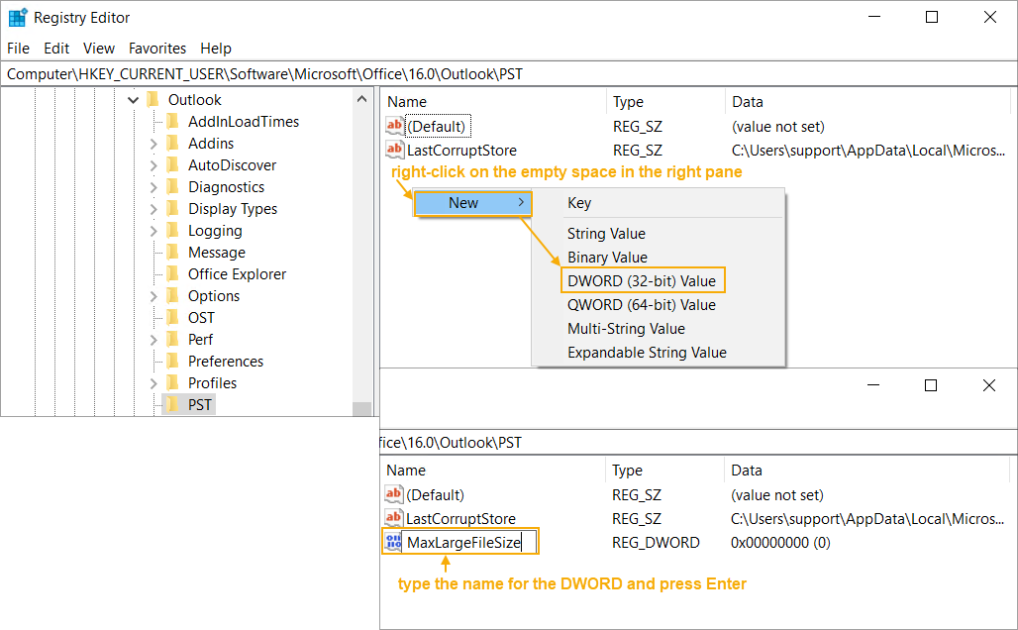Open the Favorites menu

(x=157, y=48)
